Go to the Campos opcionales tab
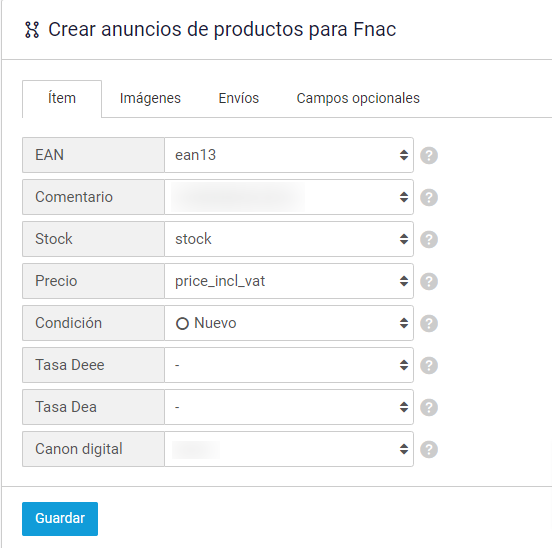Image resolution: width=552 pixels, height=548 pixels. pos(358,98)
